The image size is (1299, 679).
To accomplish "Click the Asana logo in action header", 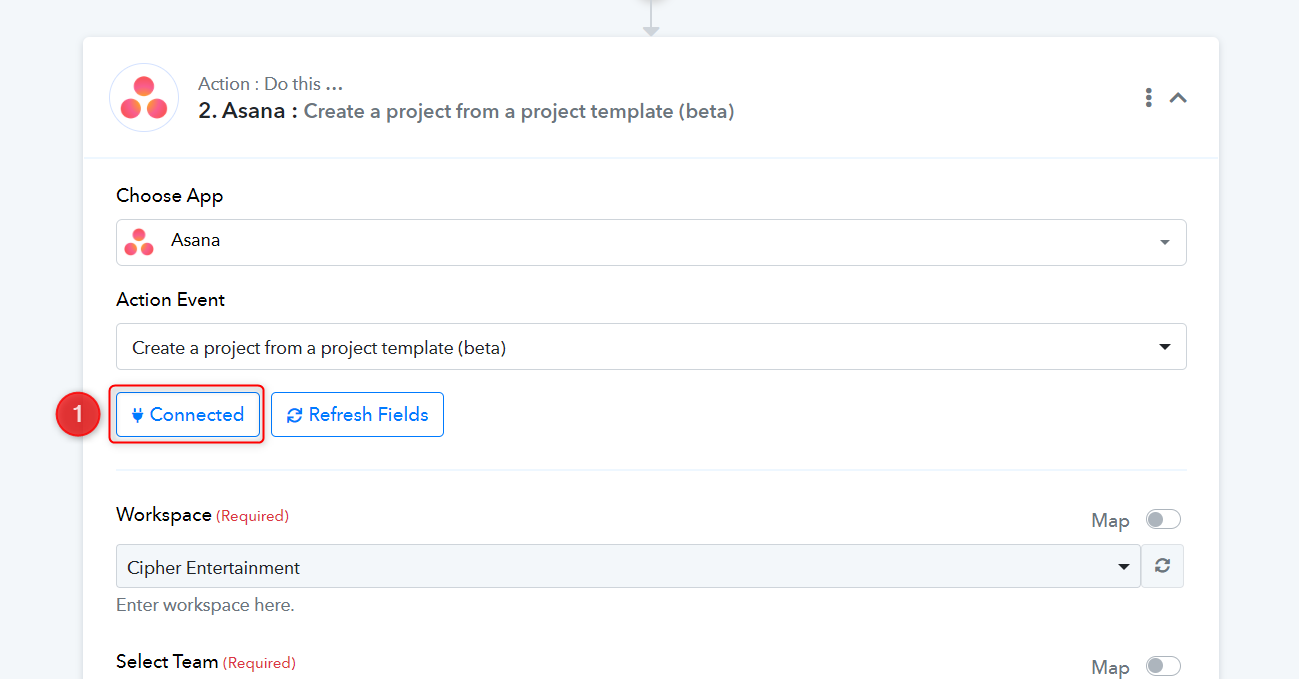I will [x=144, y=98].
